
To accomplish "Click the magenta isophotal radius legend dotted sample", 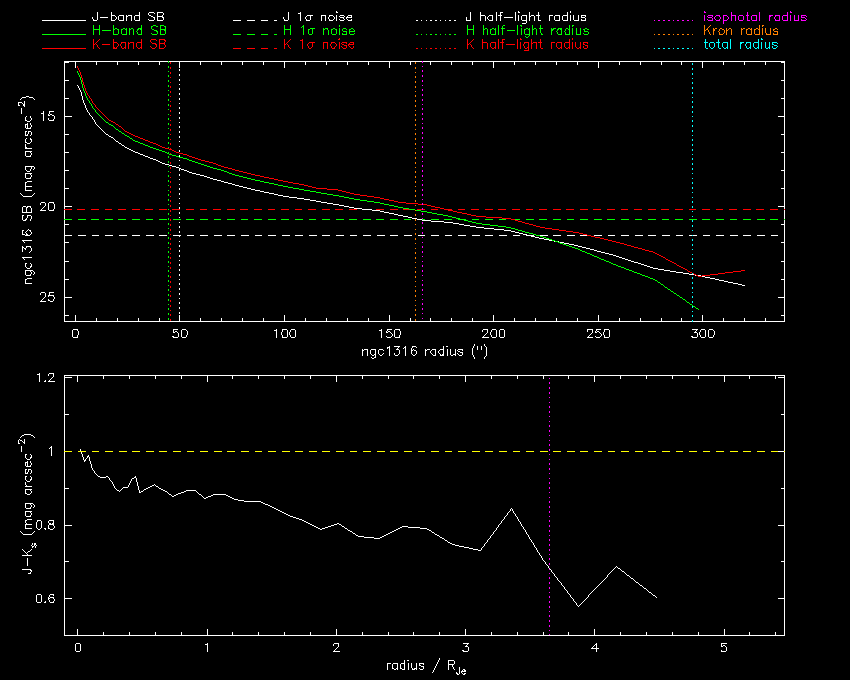I will pos(674,21).
